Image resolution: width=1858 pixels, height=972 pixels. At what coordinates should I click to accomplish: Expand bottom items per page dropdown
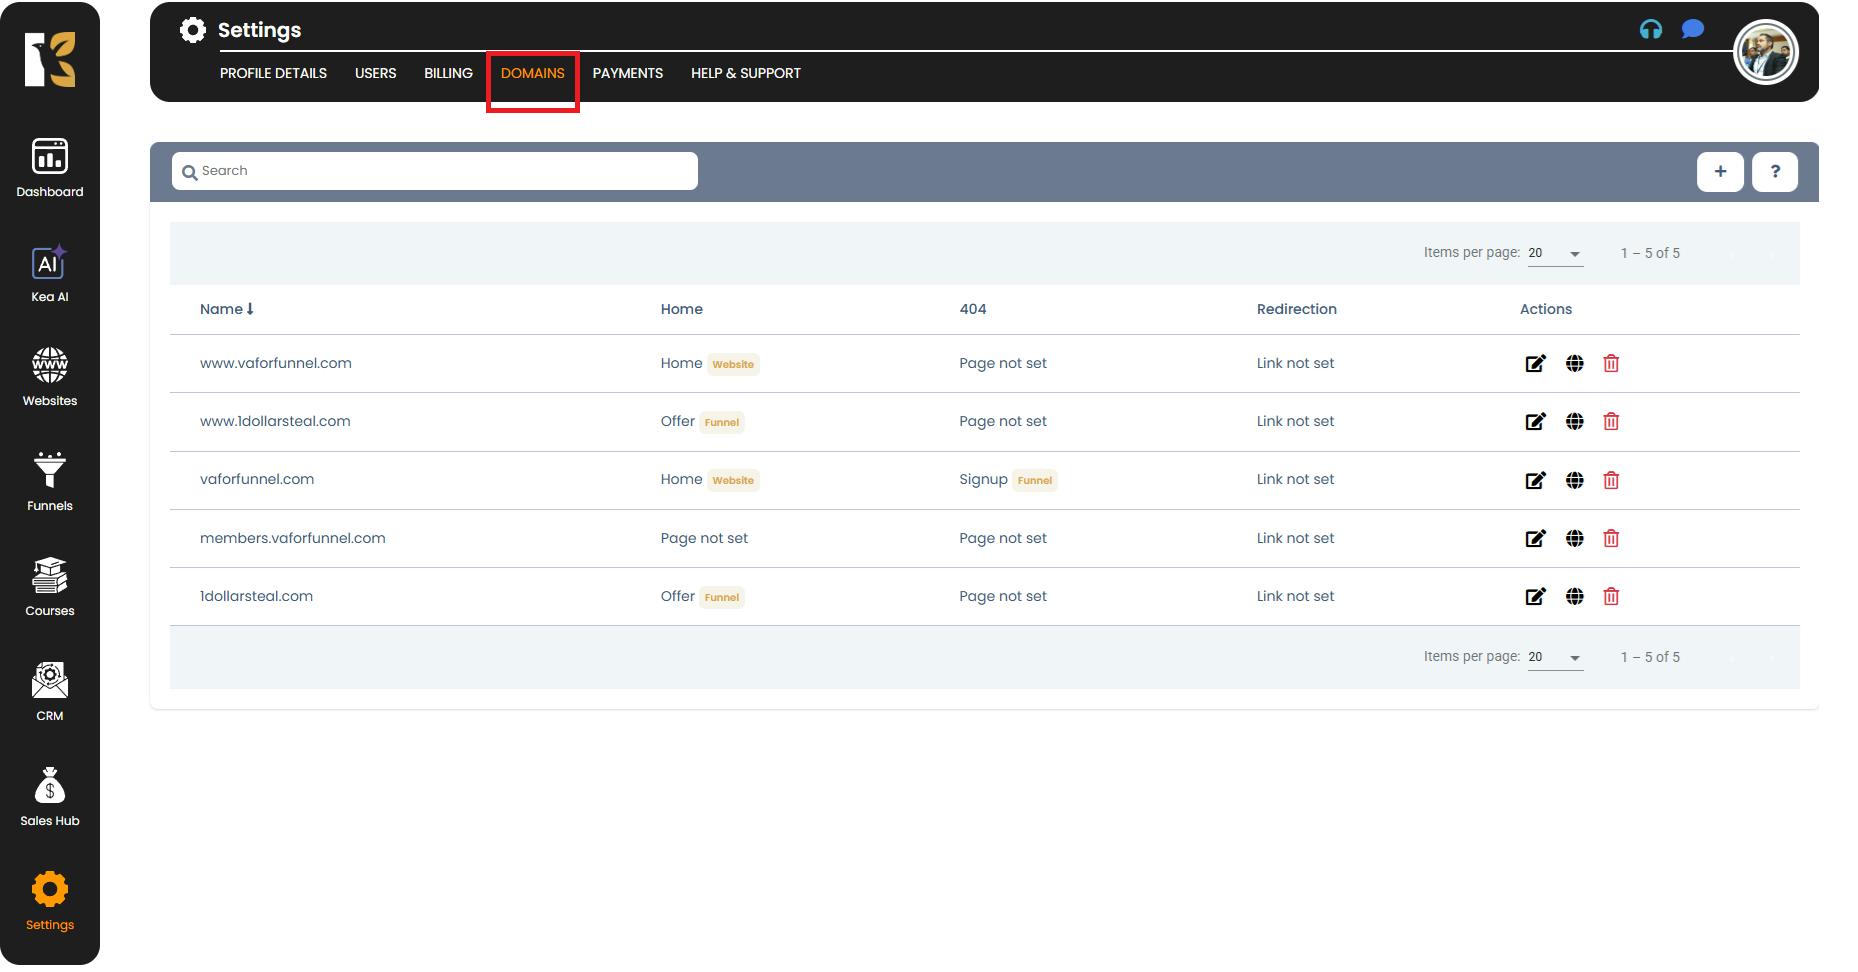point(1555,658)
